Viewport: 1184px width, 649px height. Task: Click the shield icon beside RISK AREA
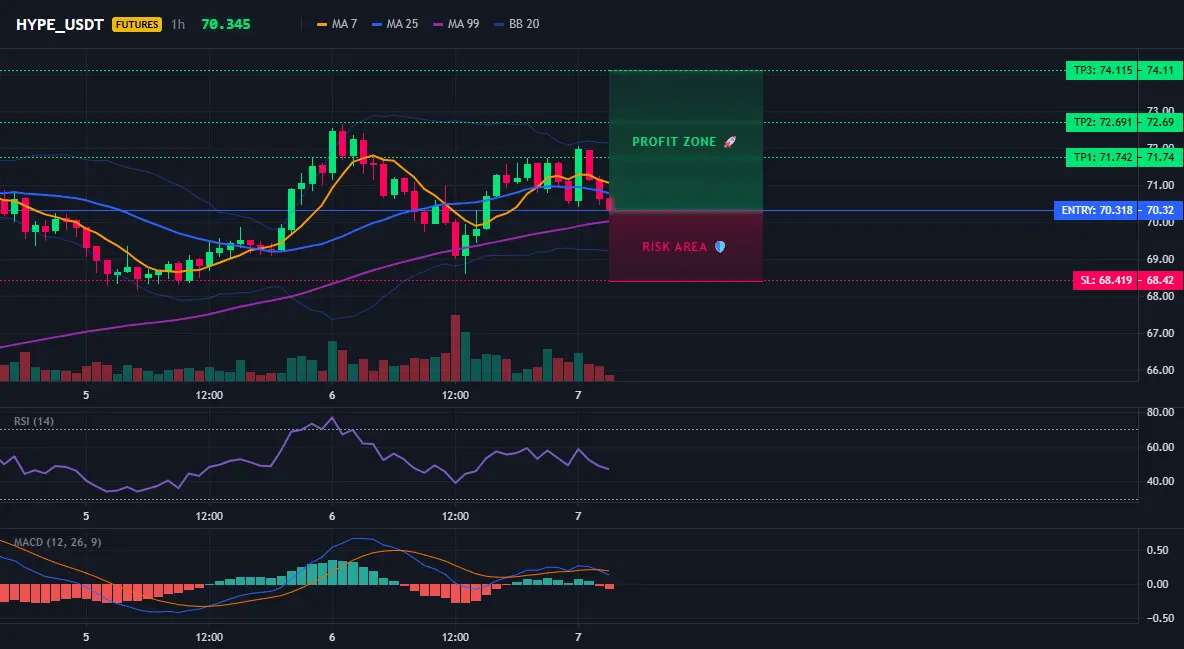click(x=720, y=246)
